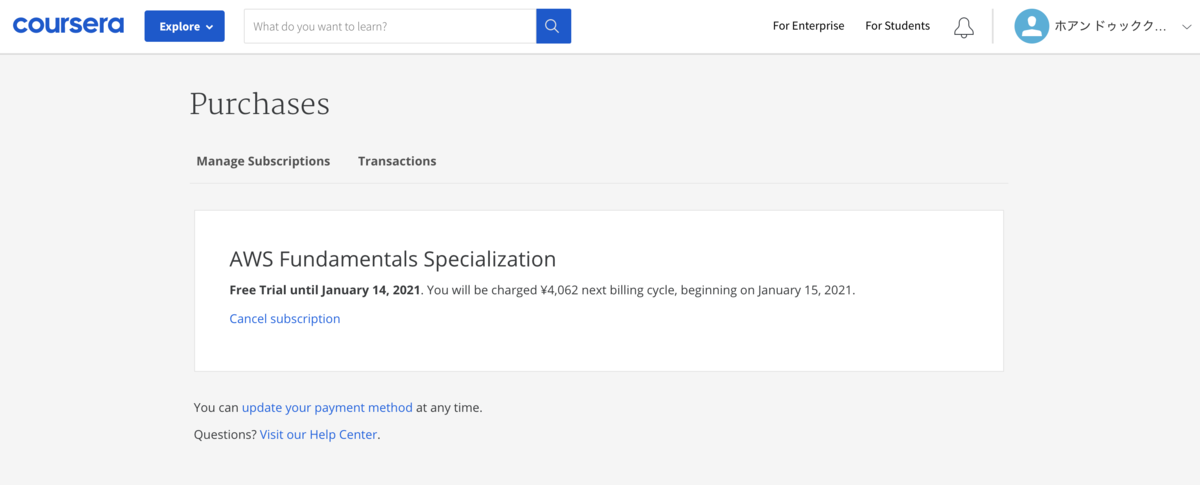Screen dimensions: 1200x485
Task: Click the Purchases page heading
Action: pyautogui.click(x=259, y=104)
